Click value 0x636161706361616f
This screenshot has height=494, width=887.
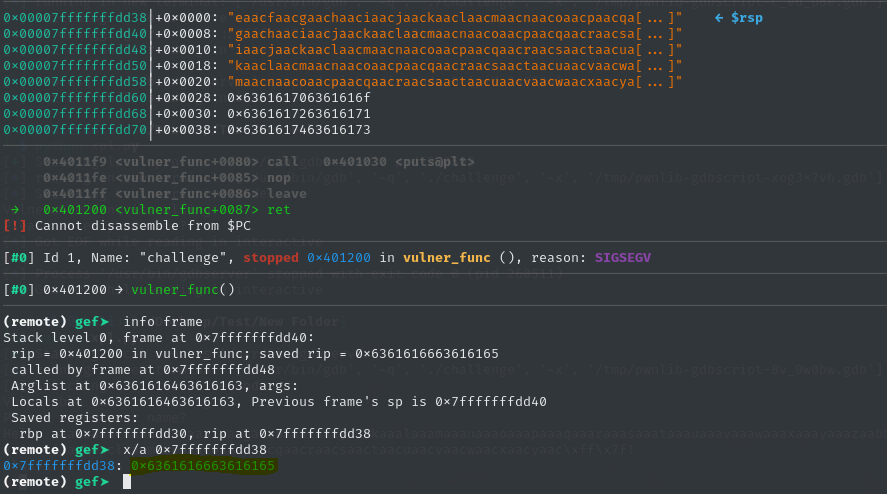tap(299, 98)
